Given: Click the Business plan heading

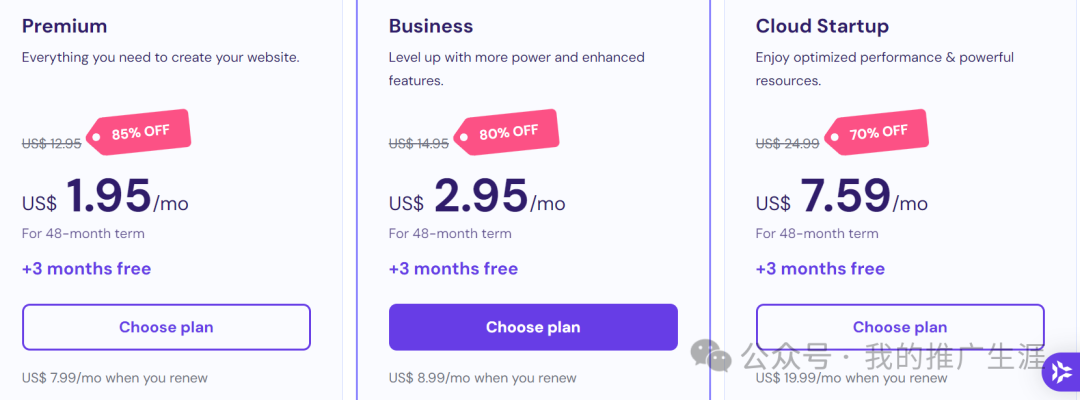Looking at the screenshot, I should pyautogui.click(x=431, y=27).
